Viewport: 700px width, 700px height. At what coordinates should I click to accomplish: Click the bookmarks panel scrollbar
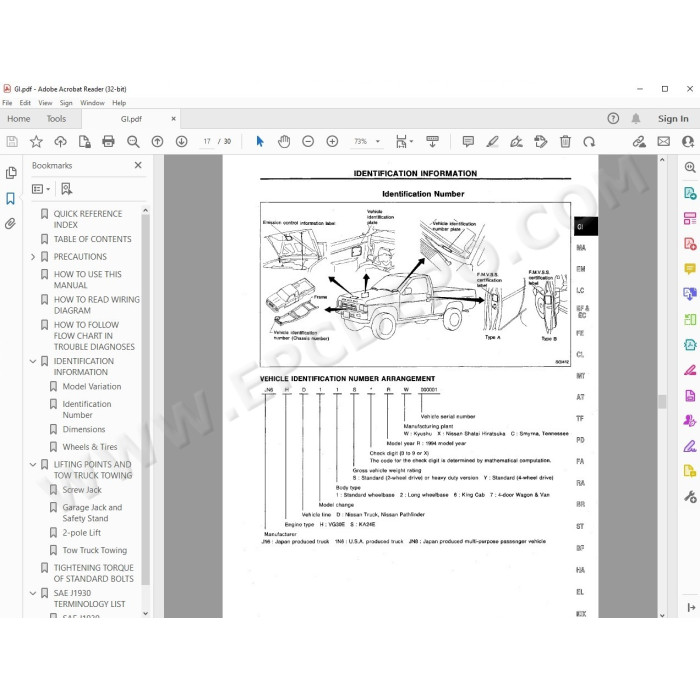pos(146,400)
